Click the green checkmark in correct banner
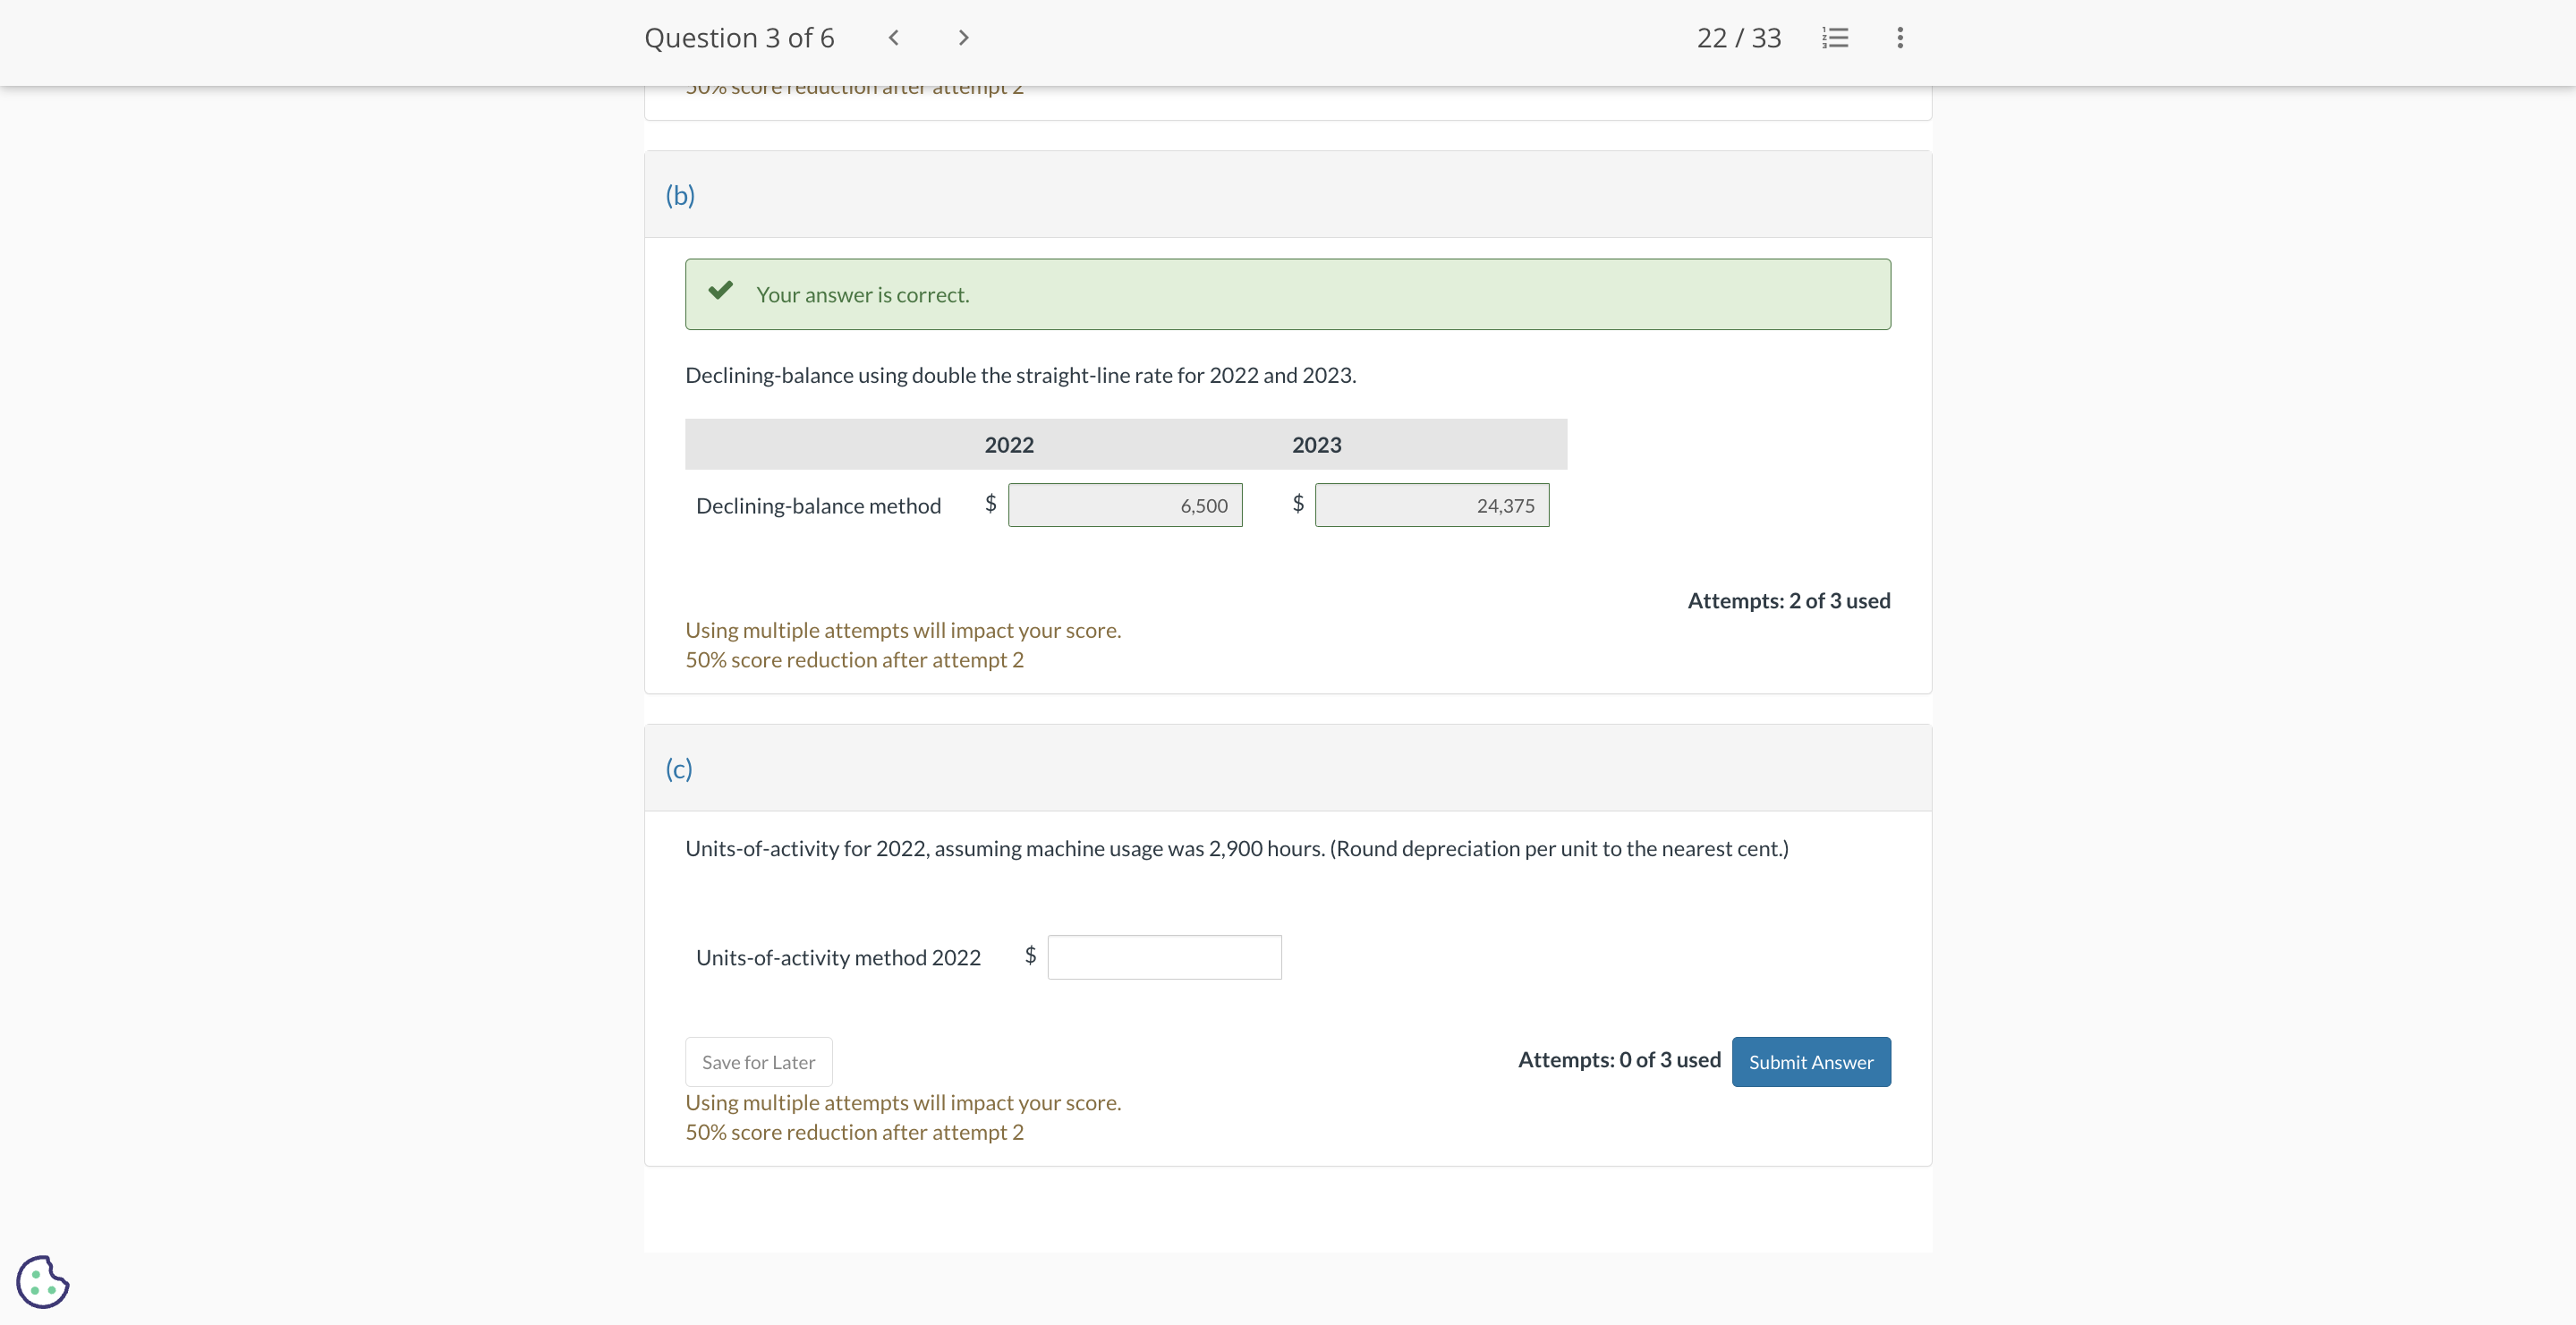This screenshot has height=1325, width=2576. click(722, 291)
